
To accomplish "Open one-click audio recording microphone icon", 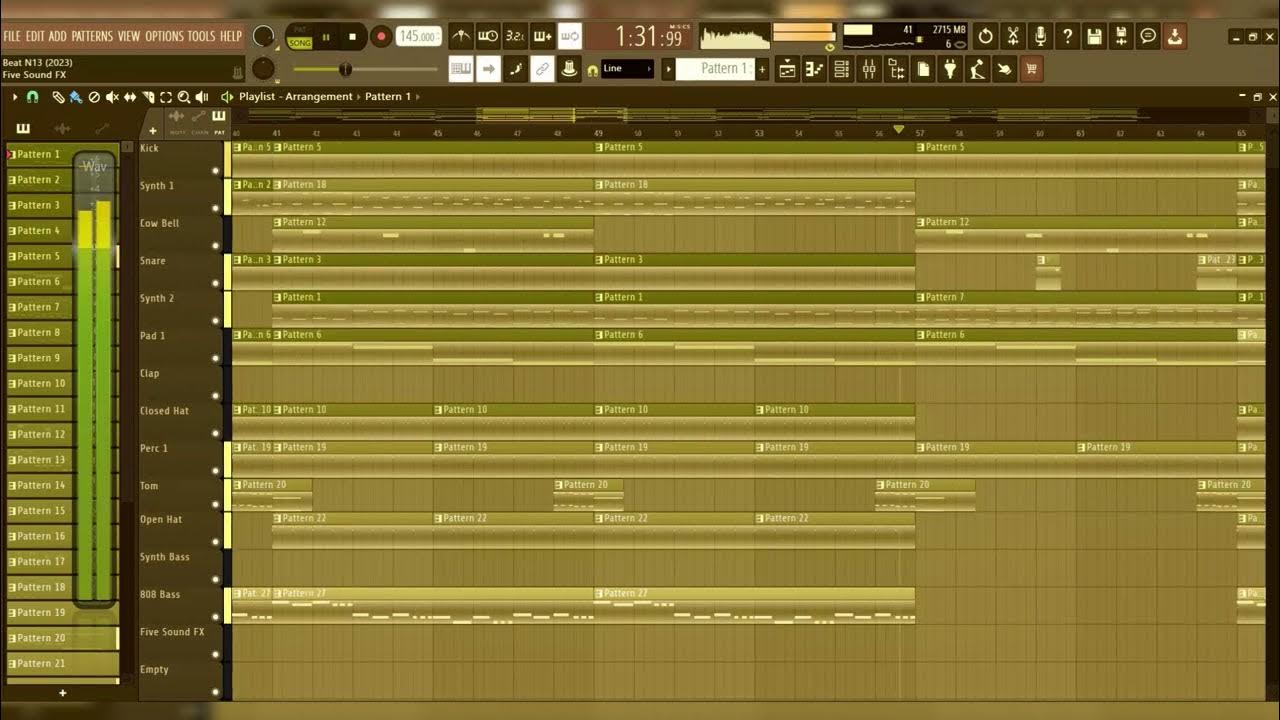I will coord(1040,37).
